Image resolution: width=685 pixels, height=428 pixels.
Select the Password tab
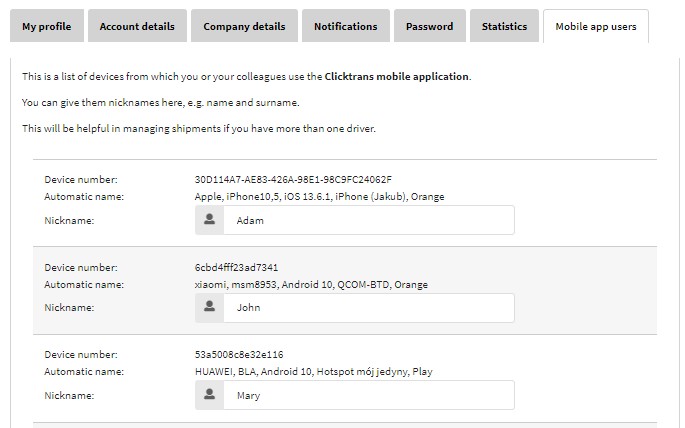pyautogui.click(x=430, y=26)
